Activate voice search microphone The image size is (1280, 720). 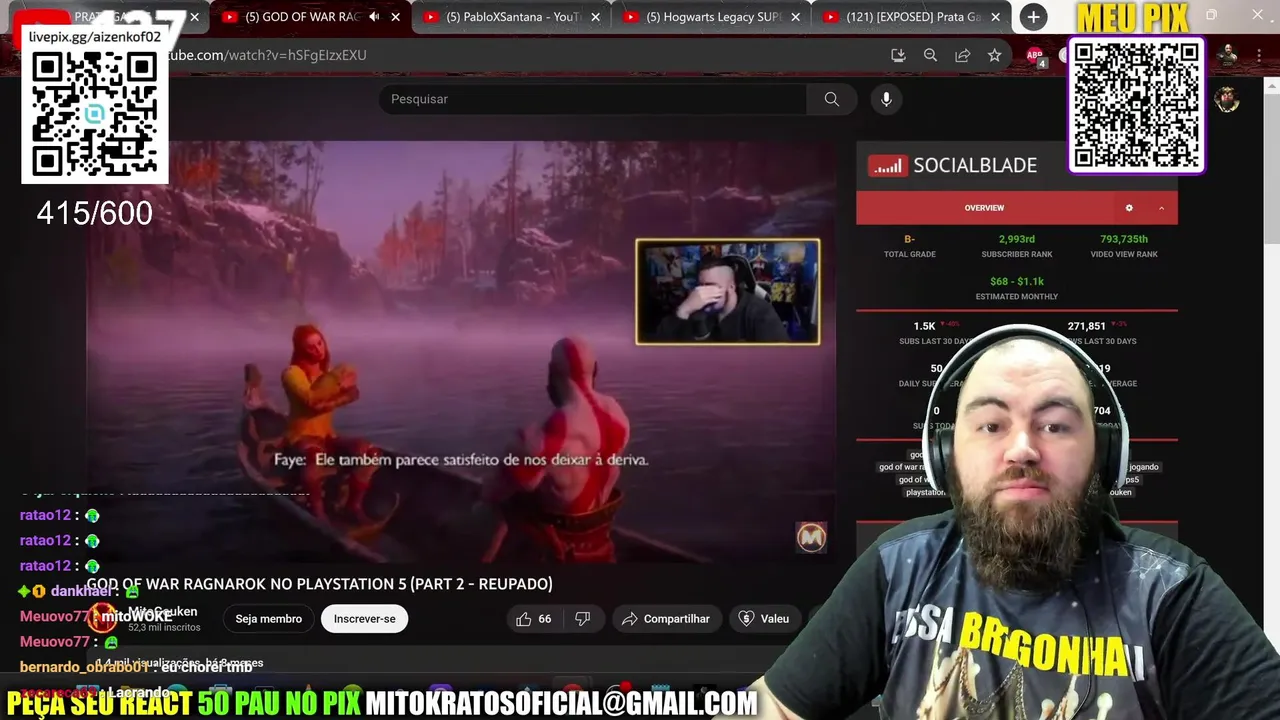coord(886,99)
